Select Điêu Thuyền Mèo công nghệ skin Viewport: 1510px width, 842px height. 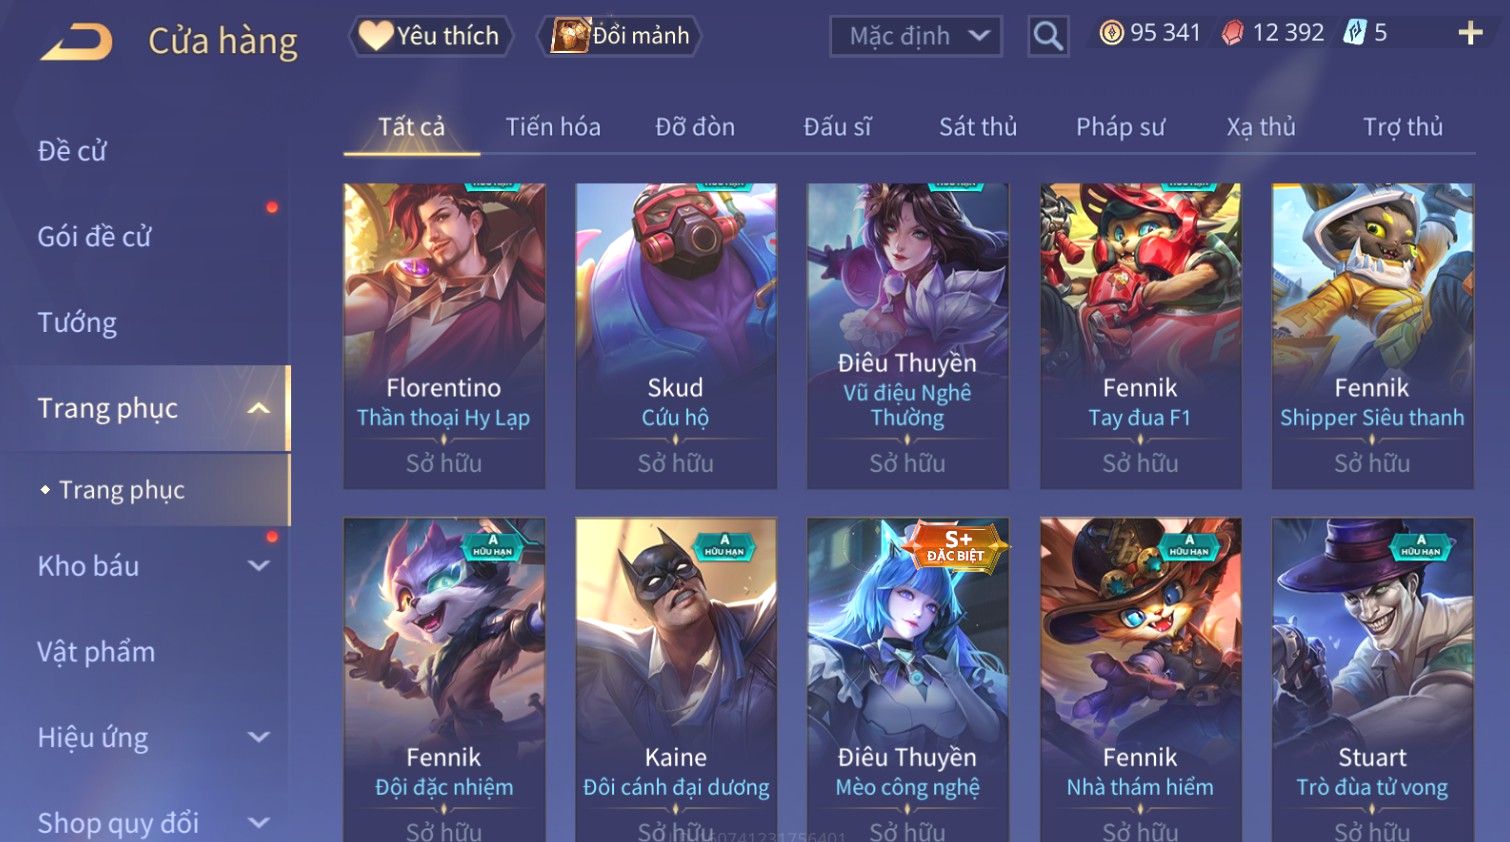907,680
